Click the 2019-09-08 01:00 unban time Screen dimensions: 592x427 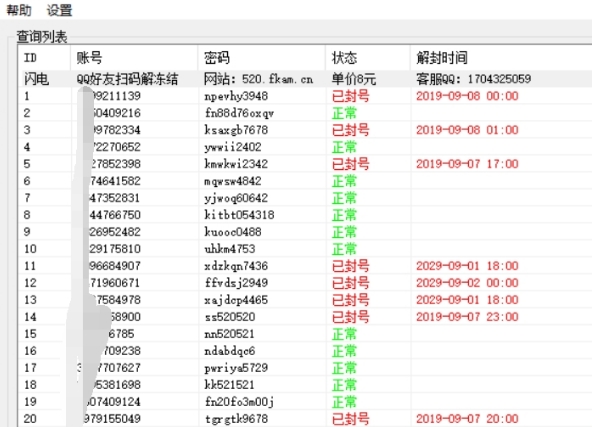[467, 130]
